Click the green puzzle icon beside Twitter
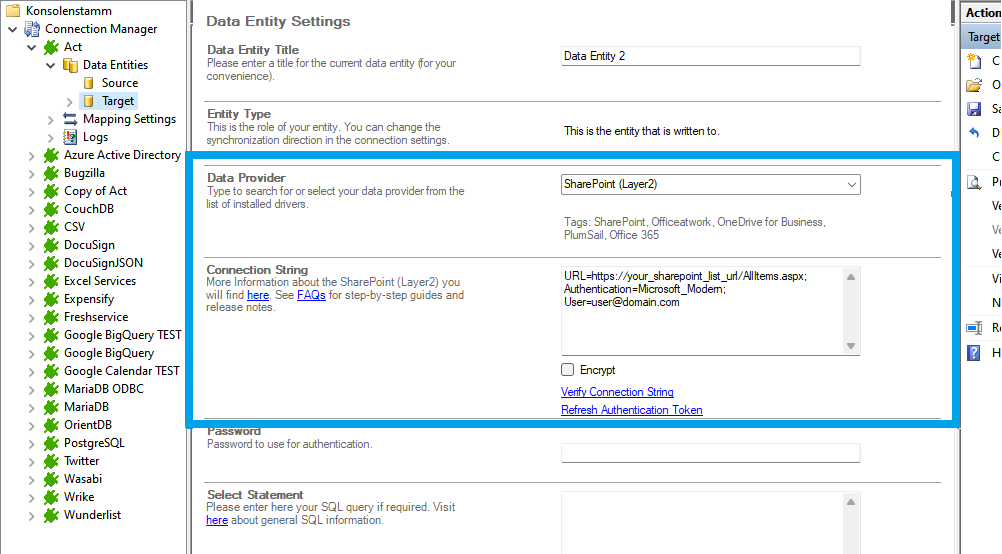The height and width of the screenshot is (554, 1002). [51, 461]
